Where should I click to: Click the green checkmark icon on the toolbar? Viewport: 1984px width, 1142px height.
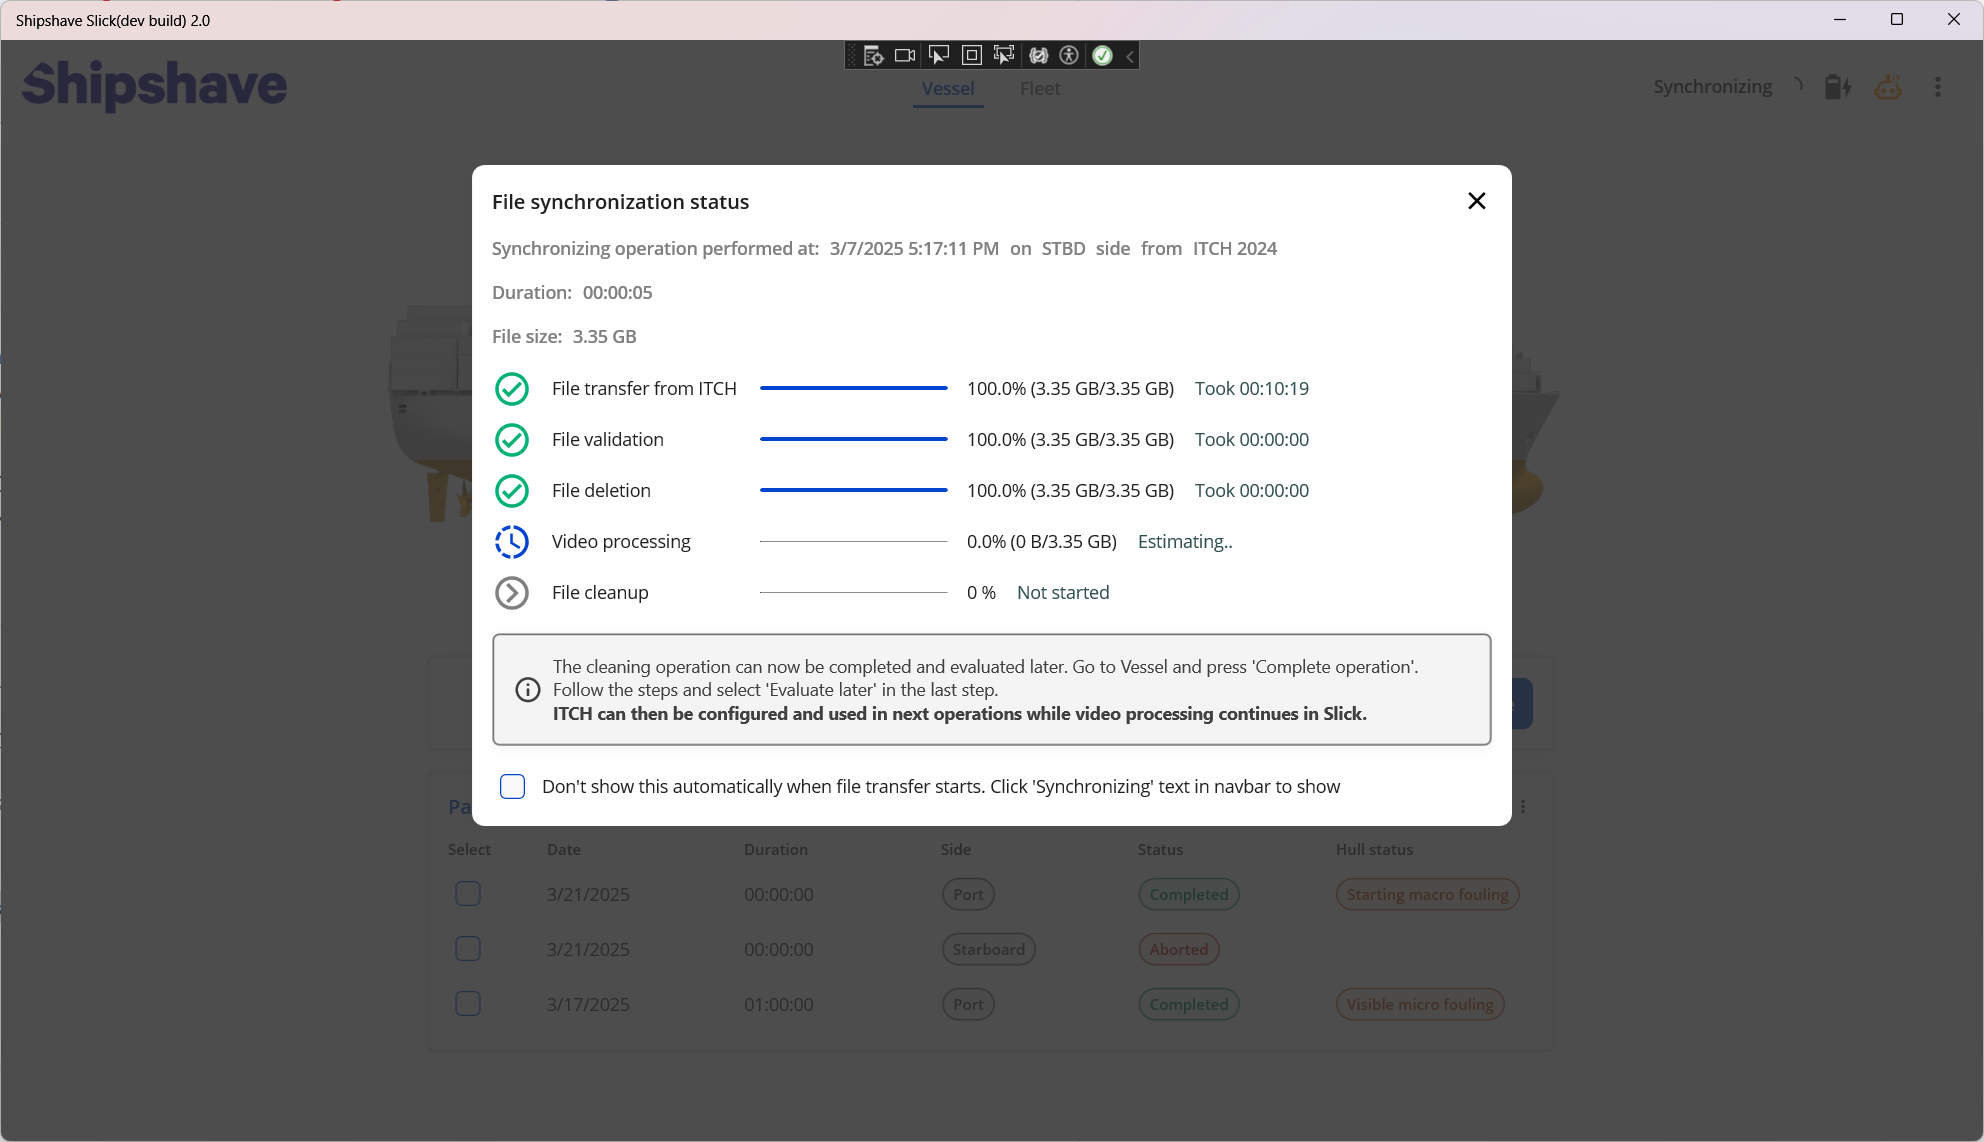tap(1102, 55)
